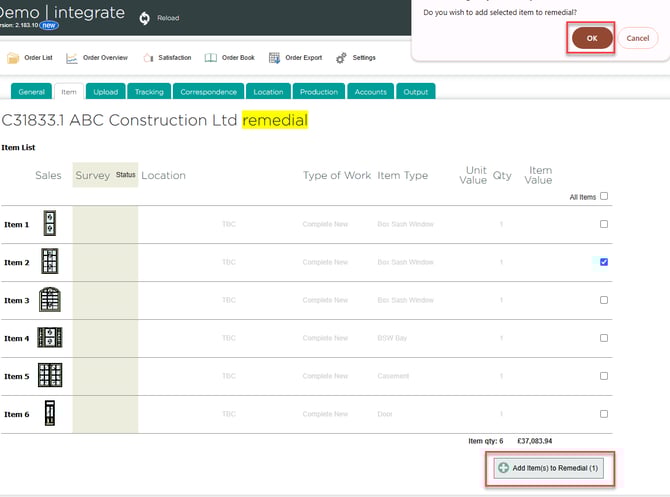Click Add Item(s) to Remedial button
Image resolution: width=670 pixels, height=497 pixels.
tap(548, 468)
